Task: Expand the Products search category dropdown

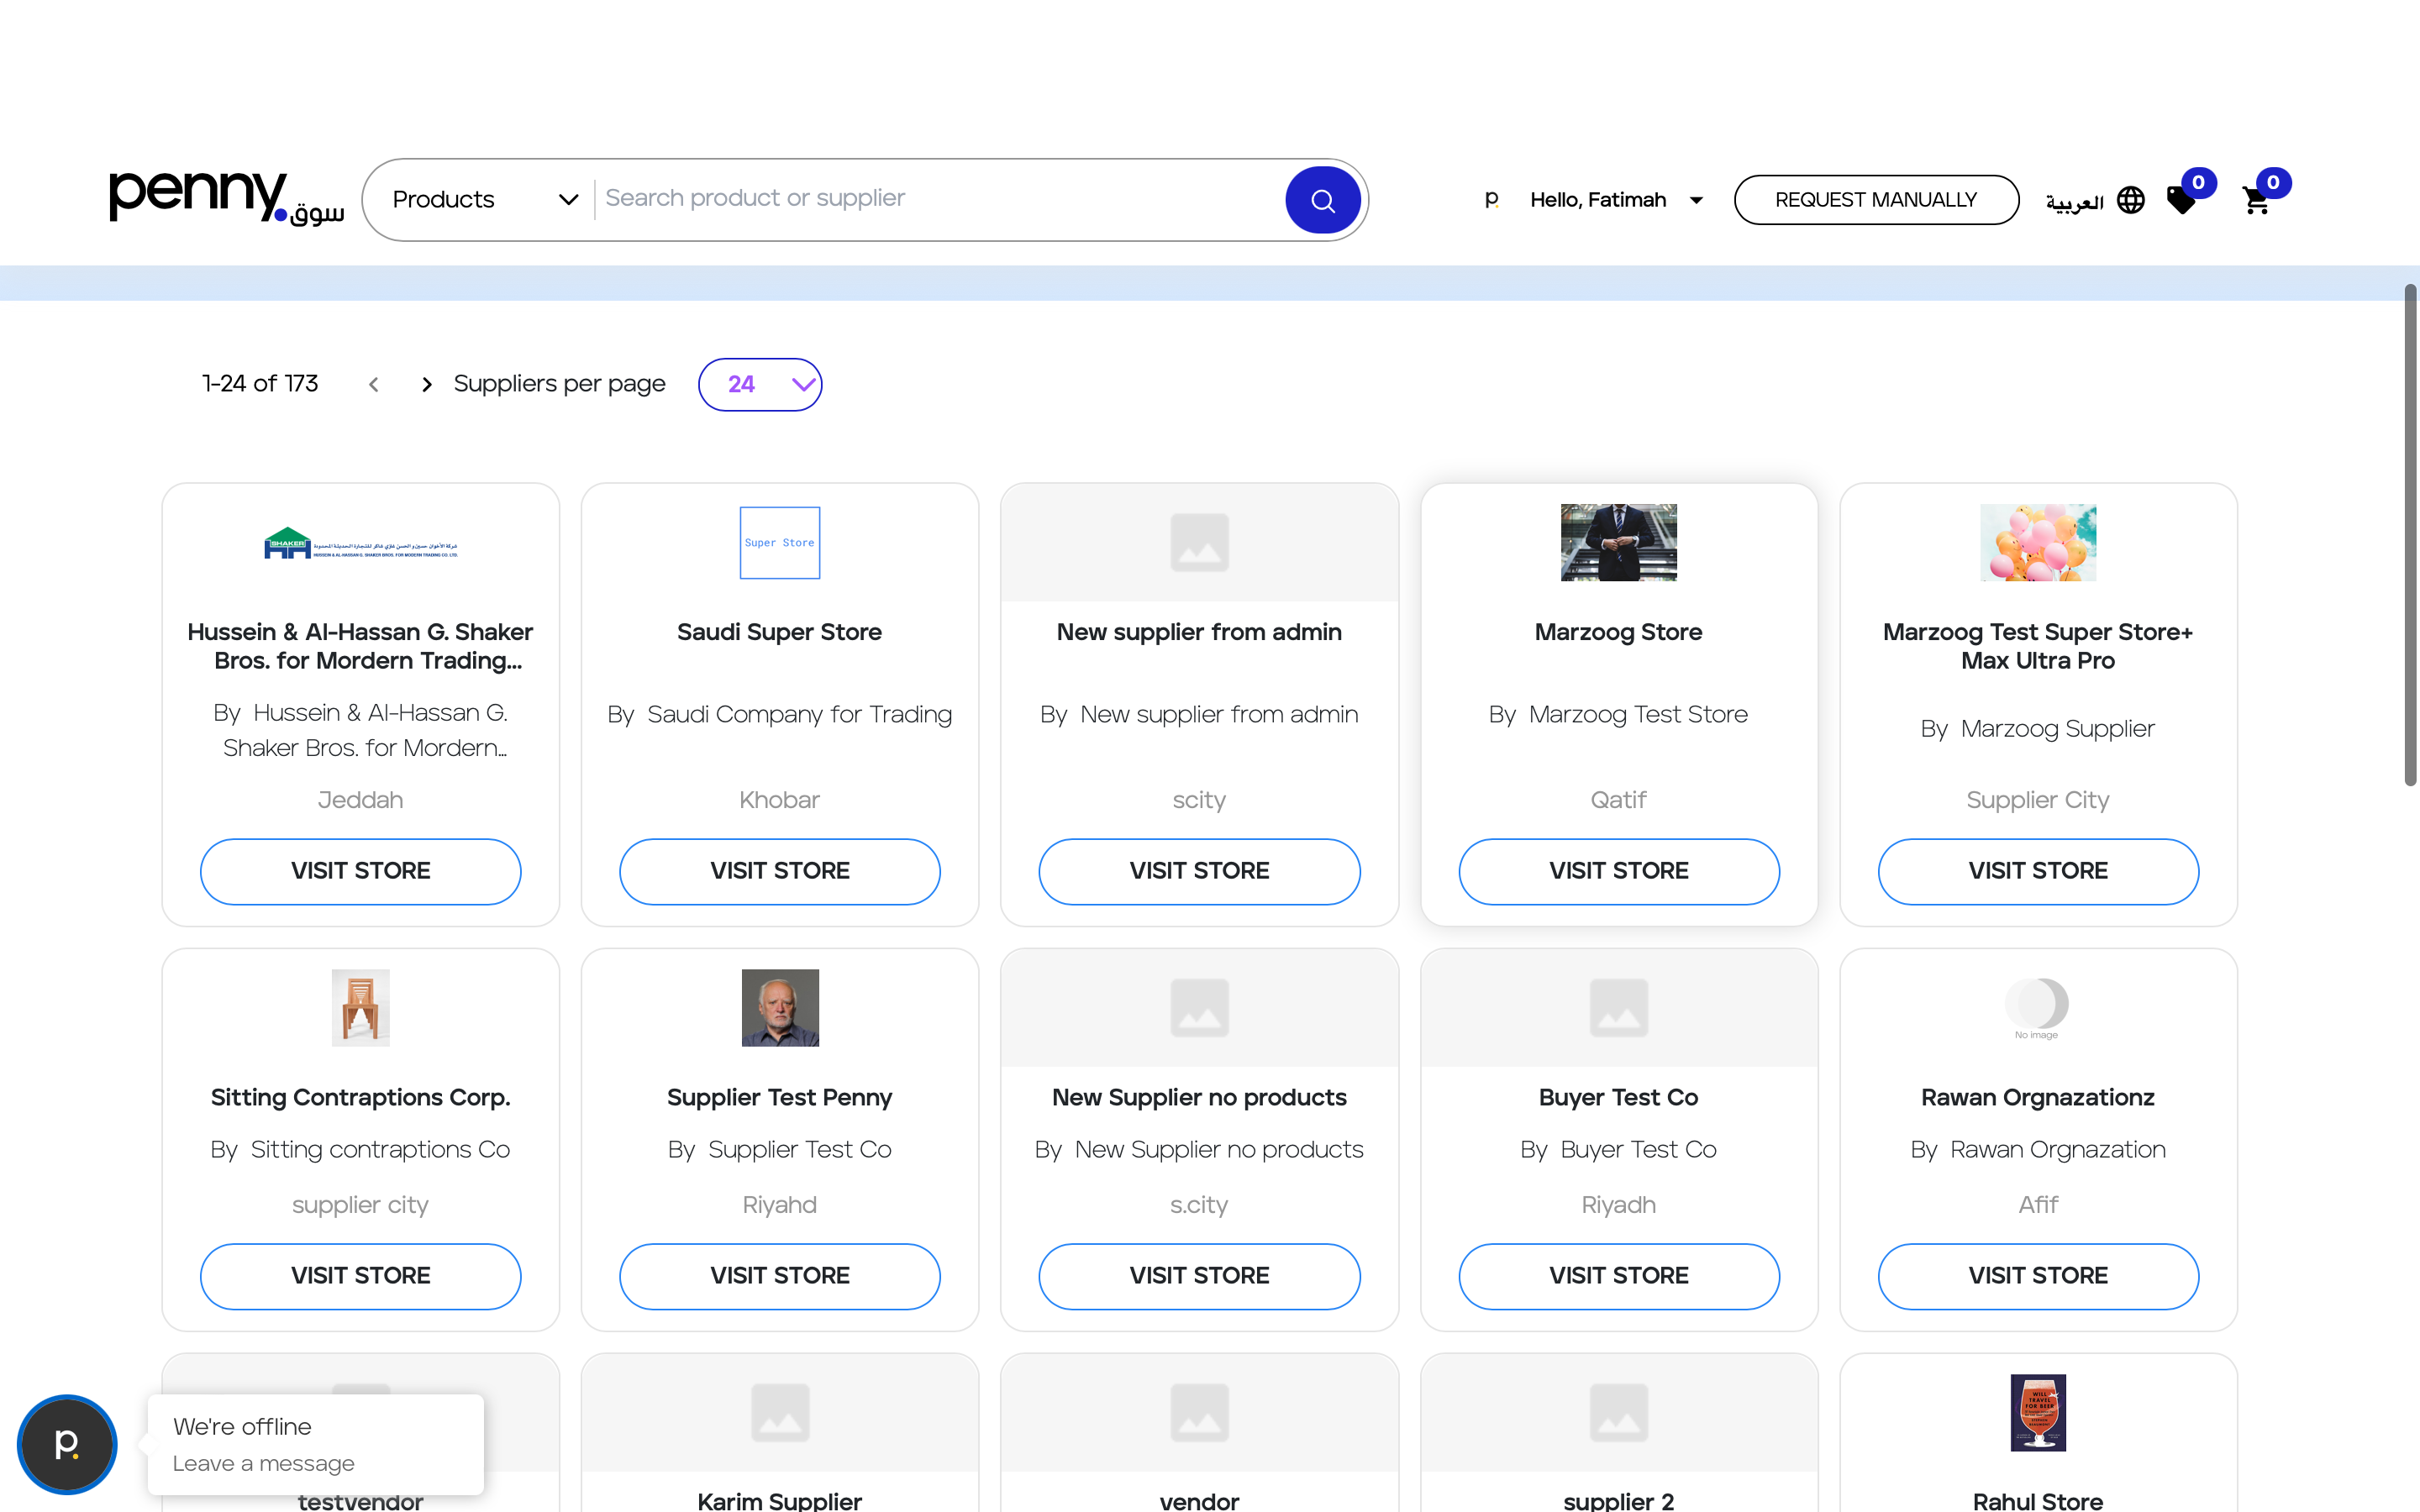Action: tap(484, 200)
